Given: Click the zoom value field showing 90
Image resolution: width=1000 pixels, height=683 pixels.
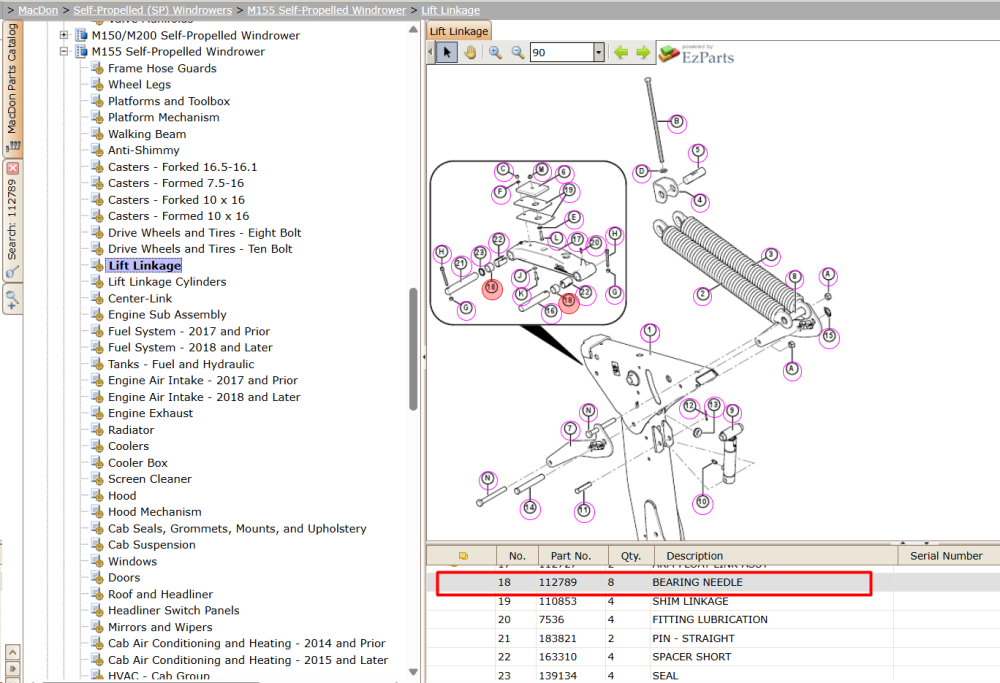Looking at the screenshot, I should click(x=562, y=52).
